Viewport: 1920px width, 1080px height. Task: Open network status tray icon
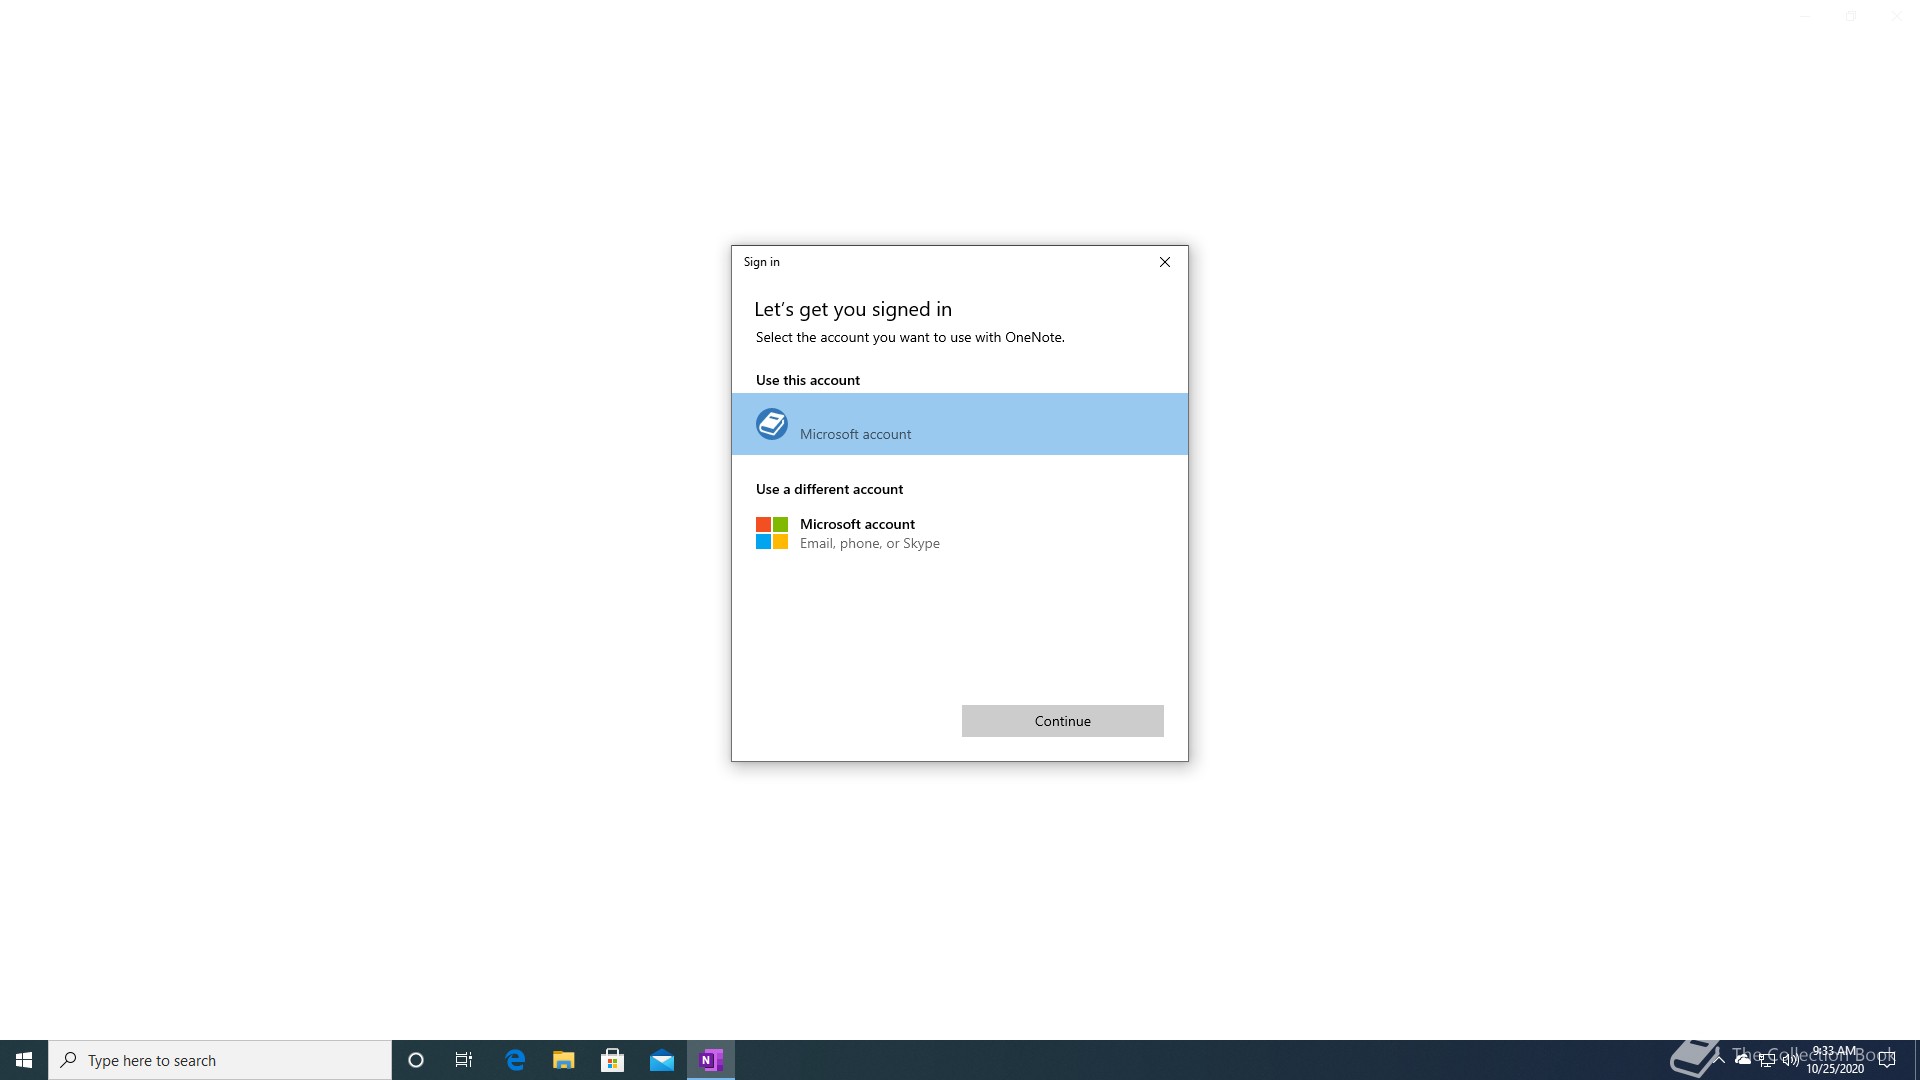coord(1767,1060)
